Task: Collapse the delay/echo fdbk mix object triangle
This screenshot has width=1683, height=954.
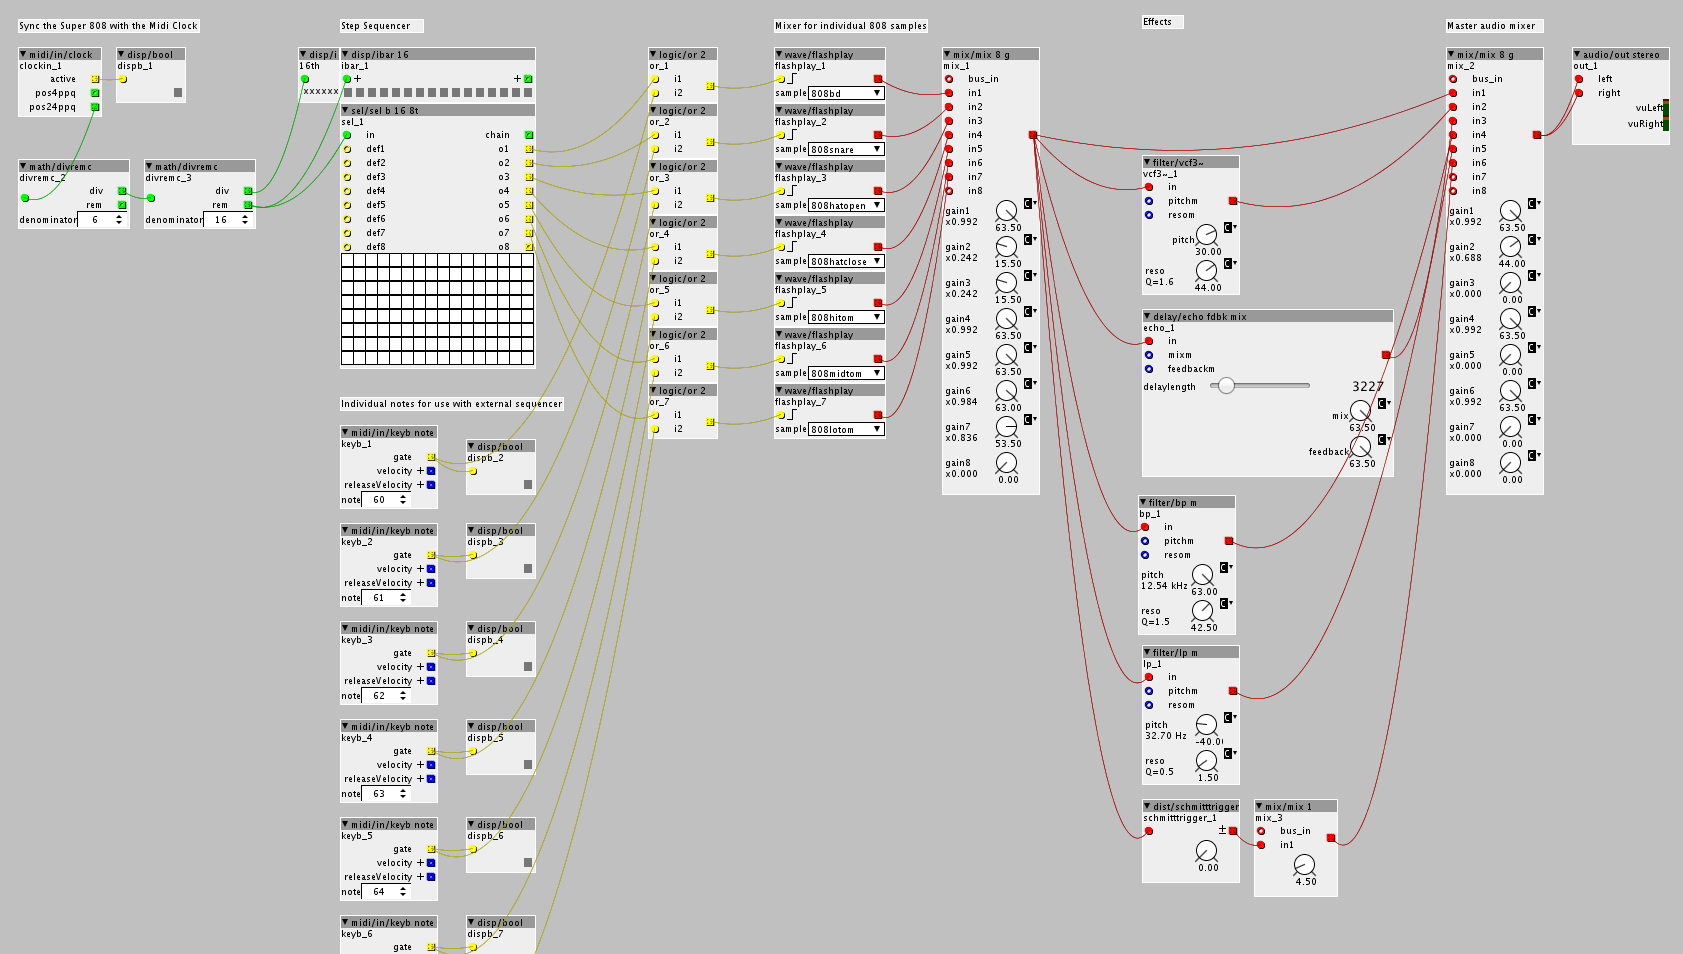Action: pos(1148,316)
